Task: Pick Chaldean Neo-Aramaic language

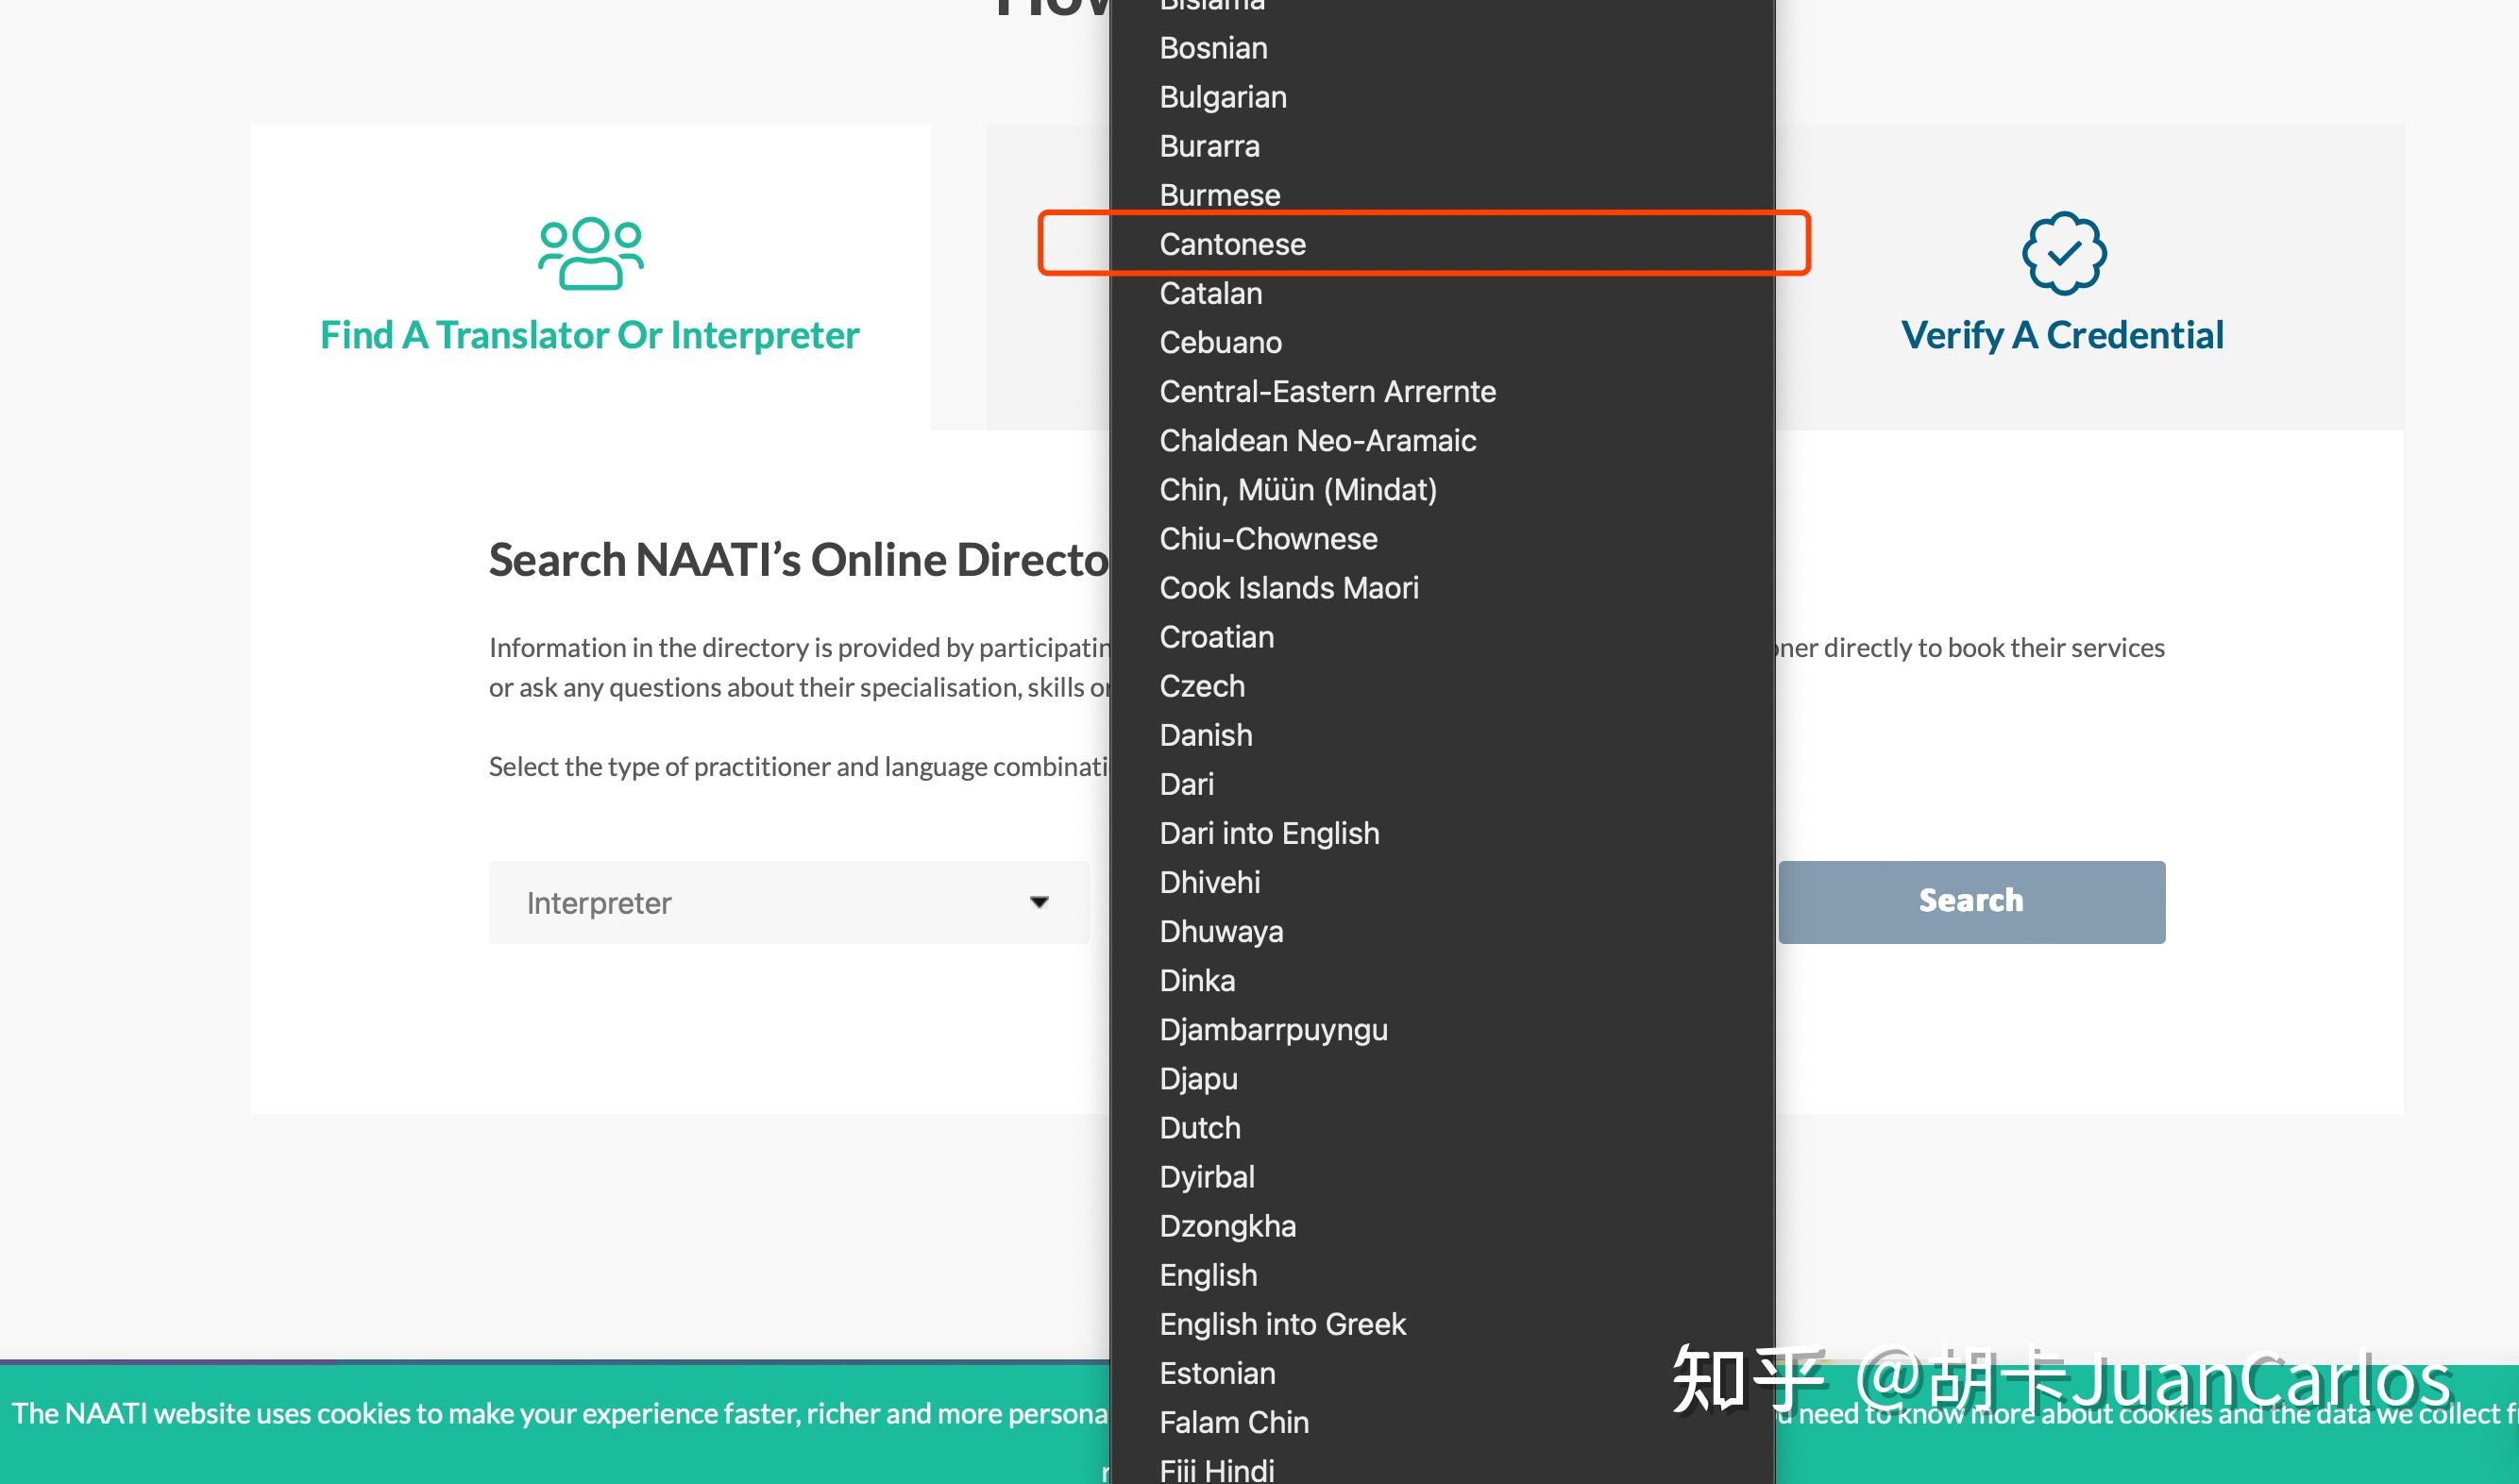Action: click(x=1317, y=440)
